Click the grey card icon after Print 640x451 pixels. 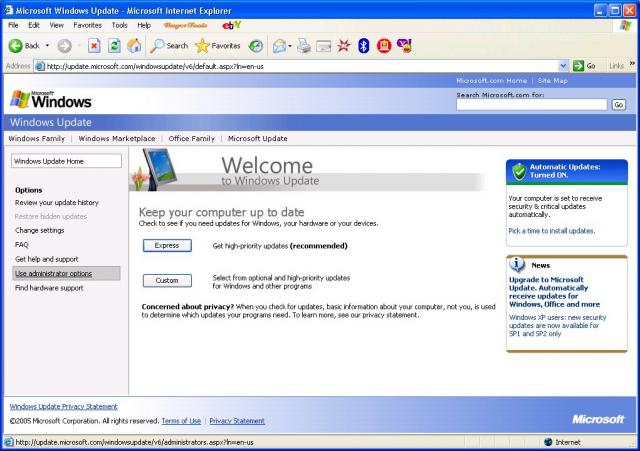click(x=324, y=46)
